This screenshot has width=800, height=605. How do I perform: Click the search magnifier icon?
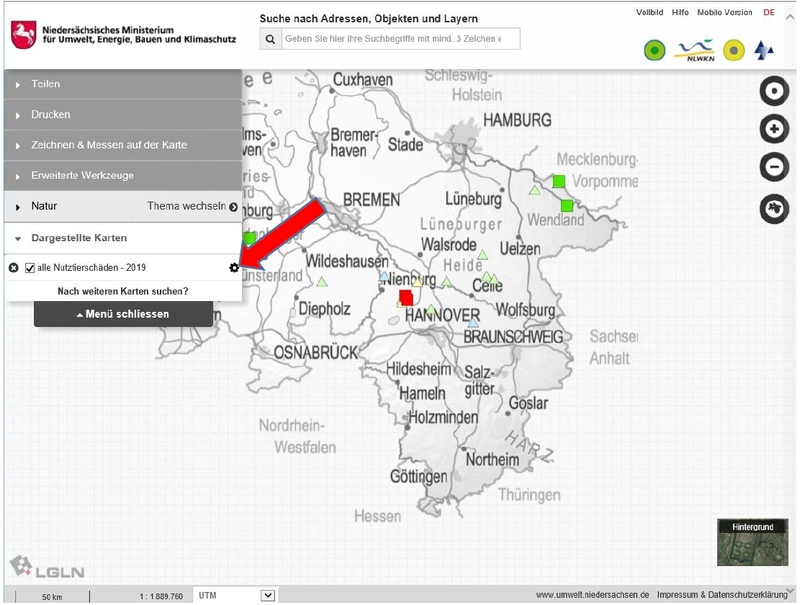click(270, 39)
